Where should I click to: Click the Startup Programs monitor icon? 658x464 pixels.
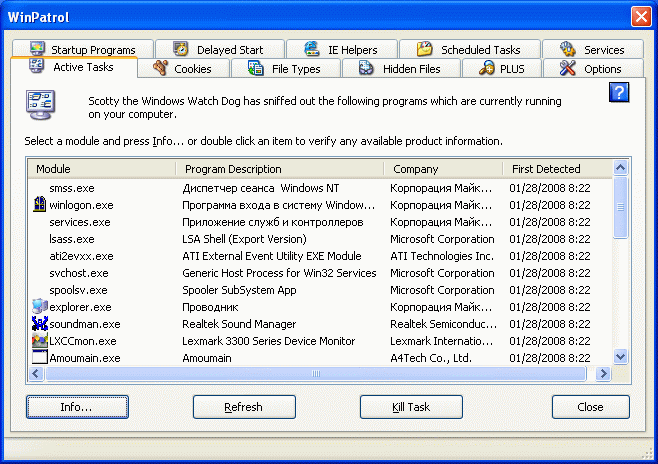coord(37,48)
